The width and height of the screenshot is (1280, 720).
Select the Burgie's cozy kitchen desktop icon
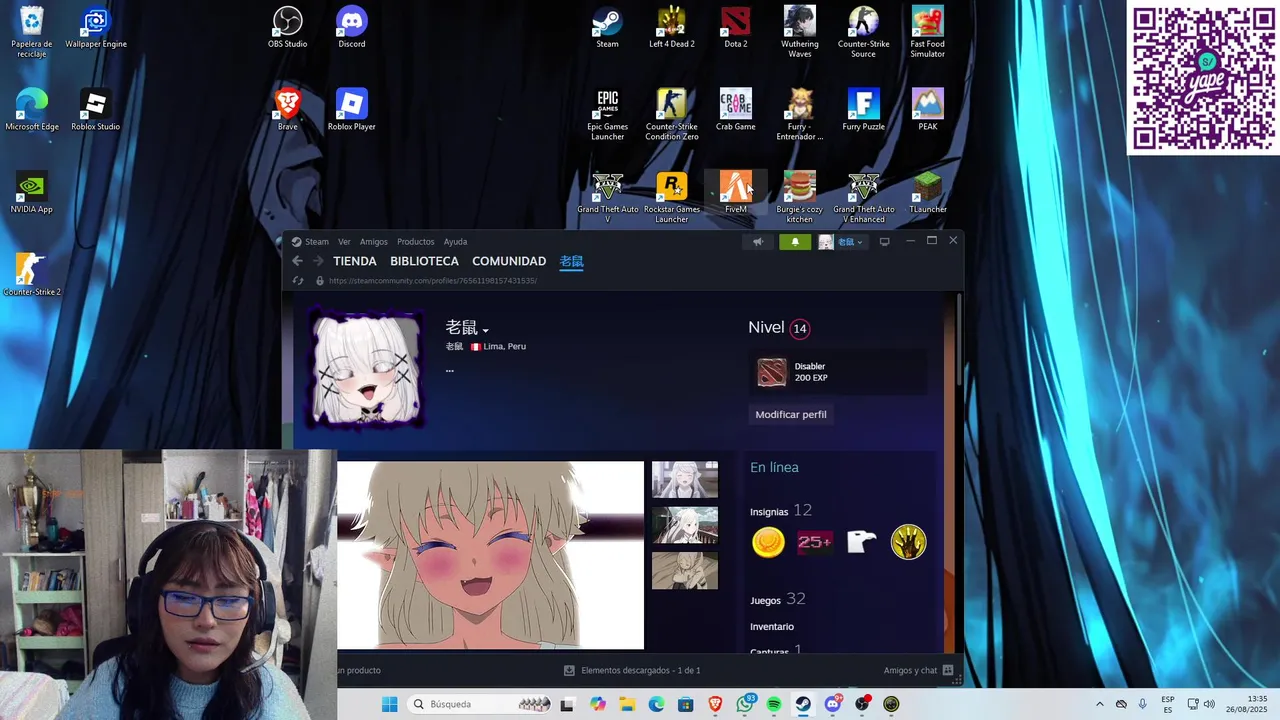[x=800, y=198]
